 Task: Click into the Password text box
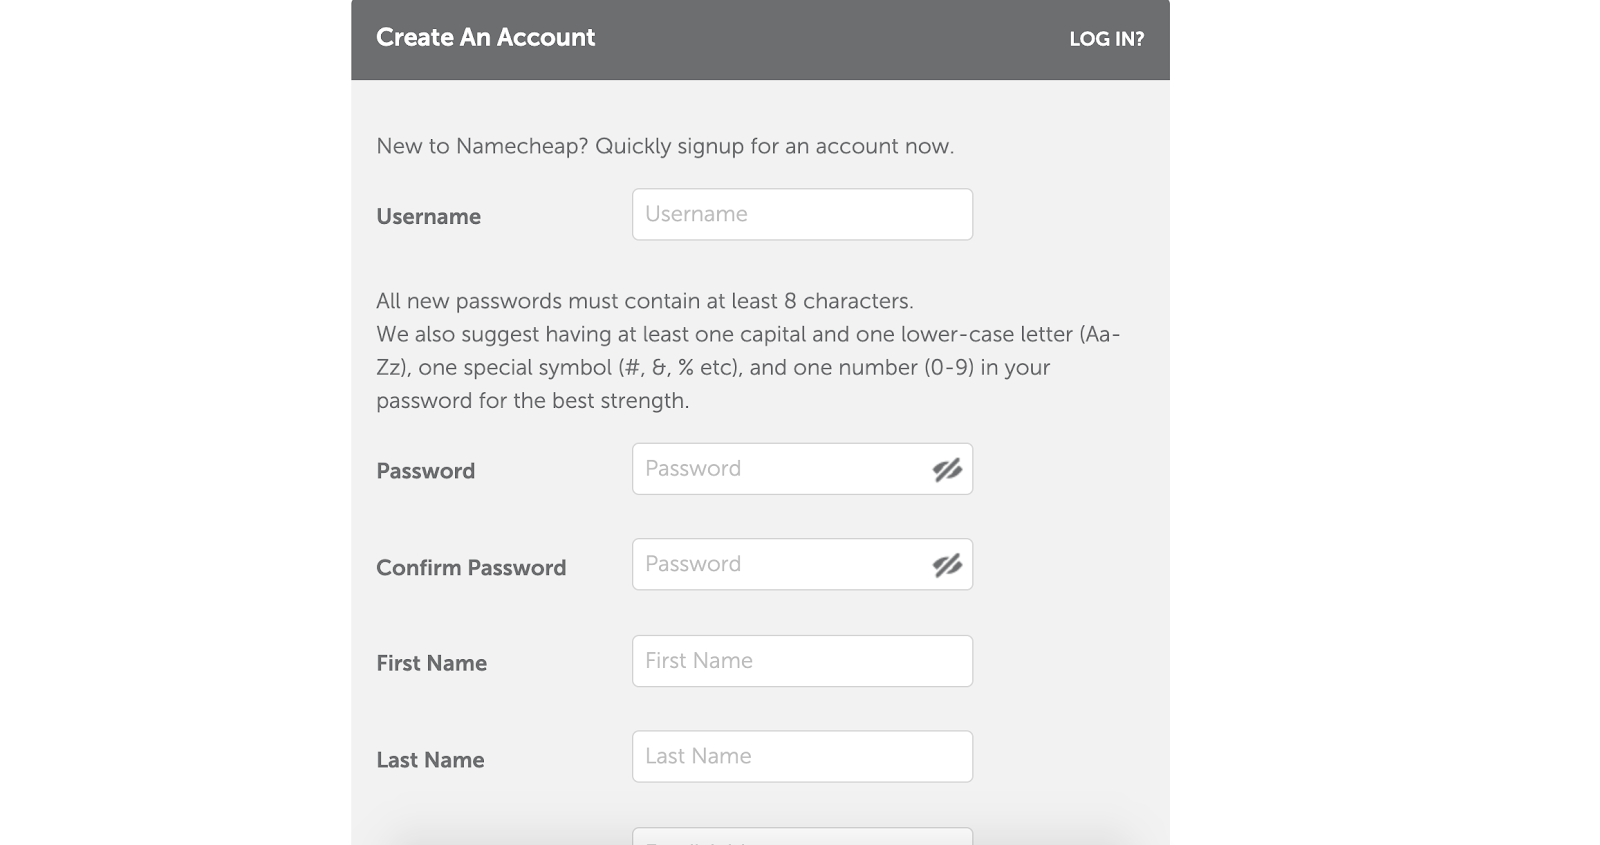click(x=780, y=469)
